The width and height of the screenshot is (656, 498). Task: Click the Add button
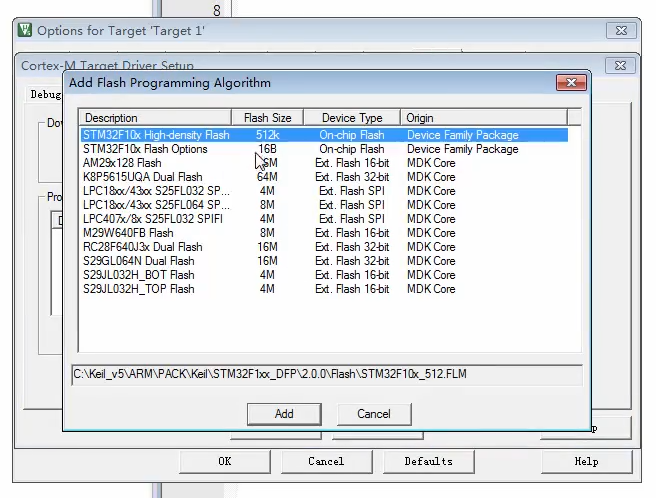click(x=284, y=414)
